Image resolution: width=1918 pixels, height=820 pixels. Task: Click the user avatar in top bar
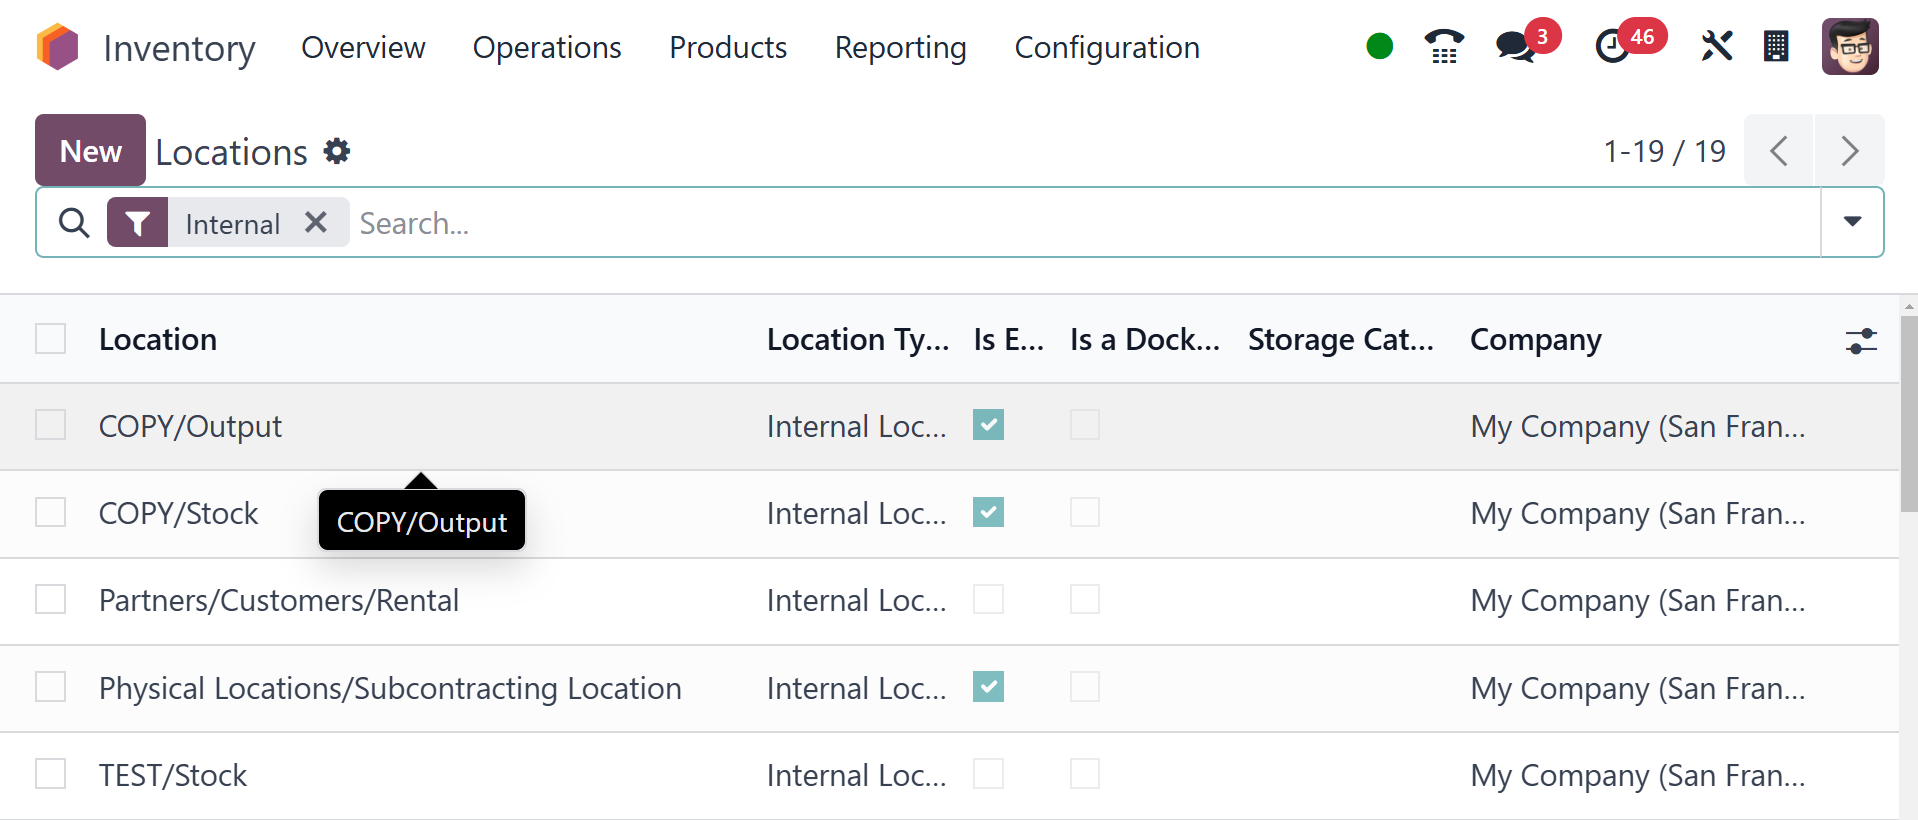1849,46
